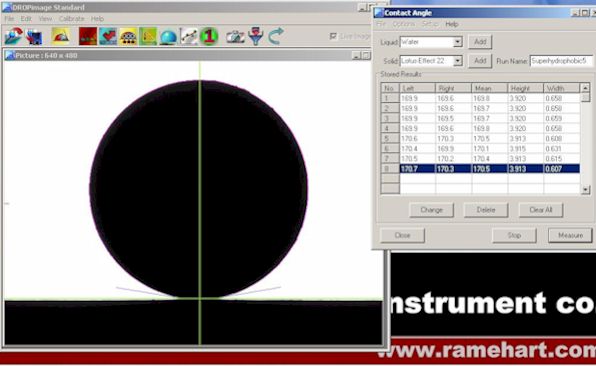Click the green number 1 icon
The image size is (596, 366).
(x=209, y=36)
